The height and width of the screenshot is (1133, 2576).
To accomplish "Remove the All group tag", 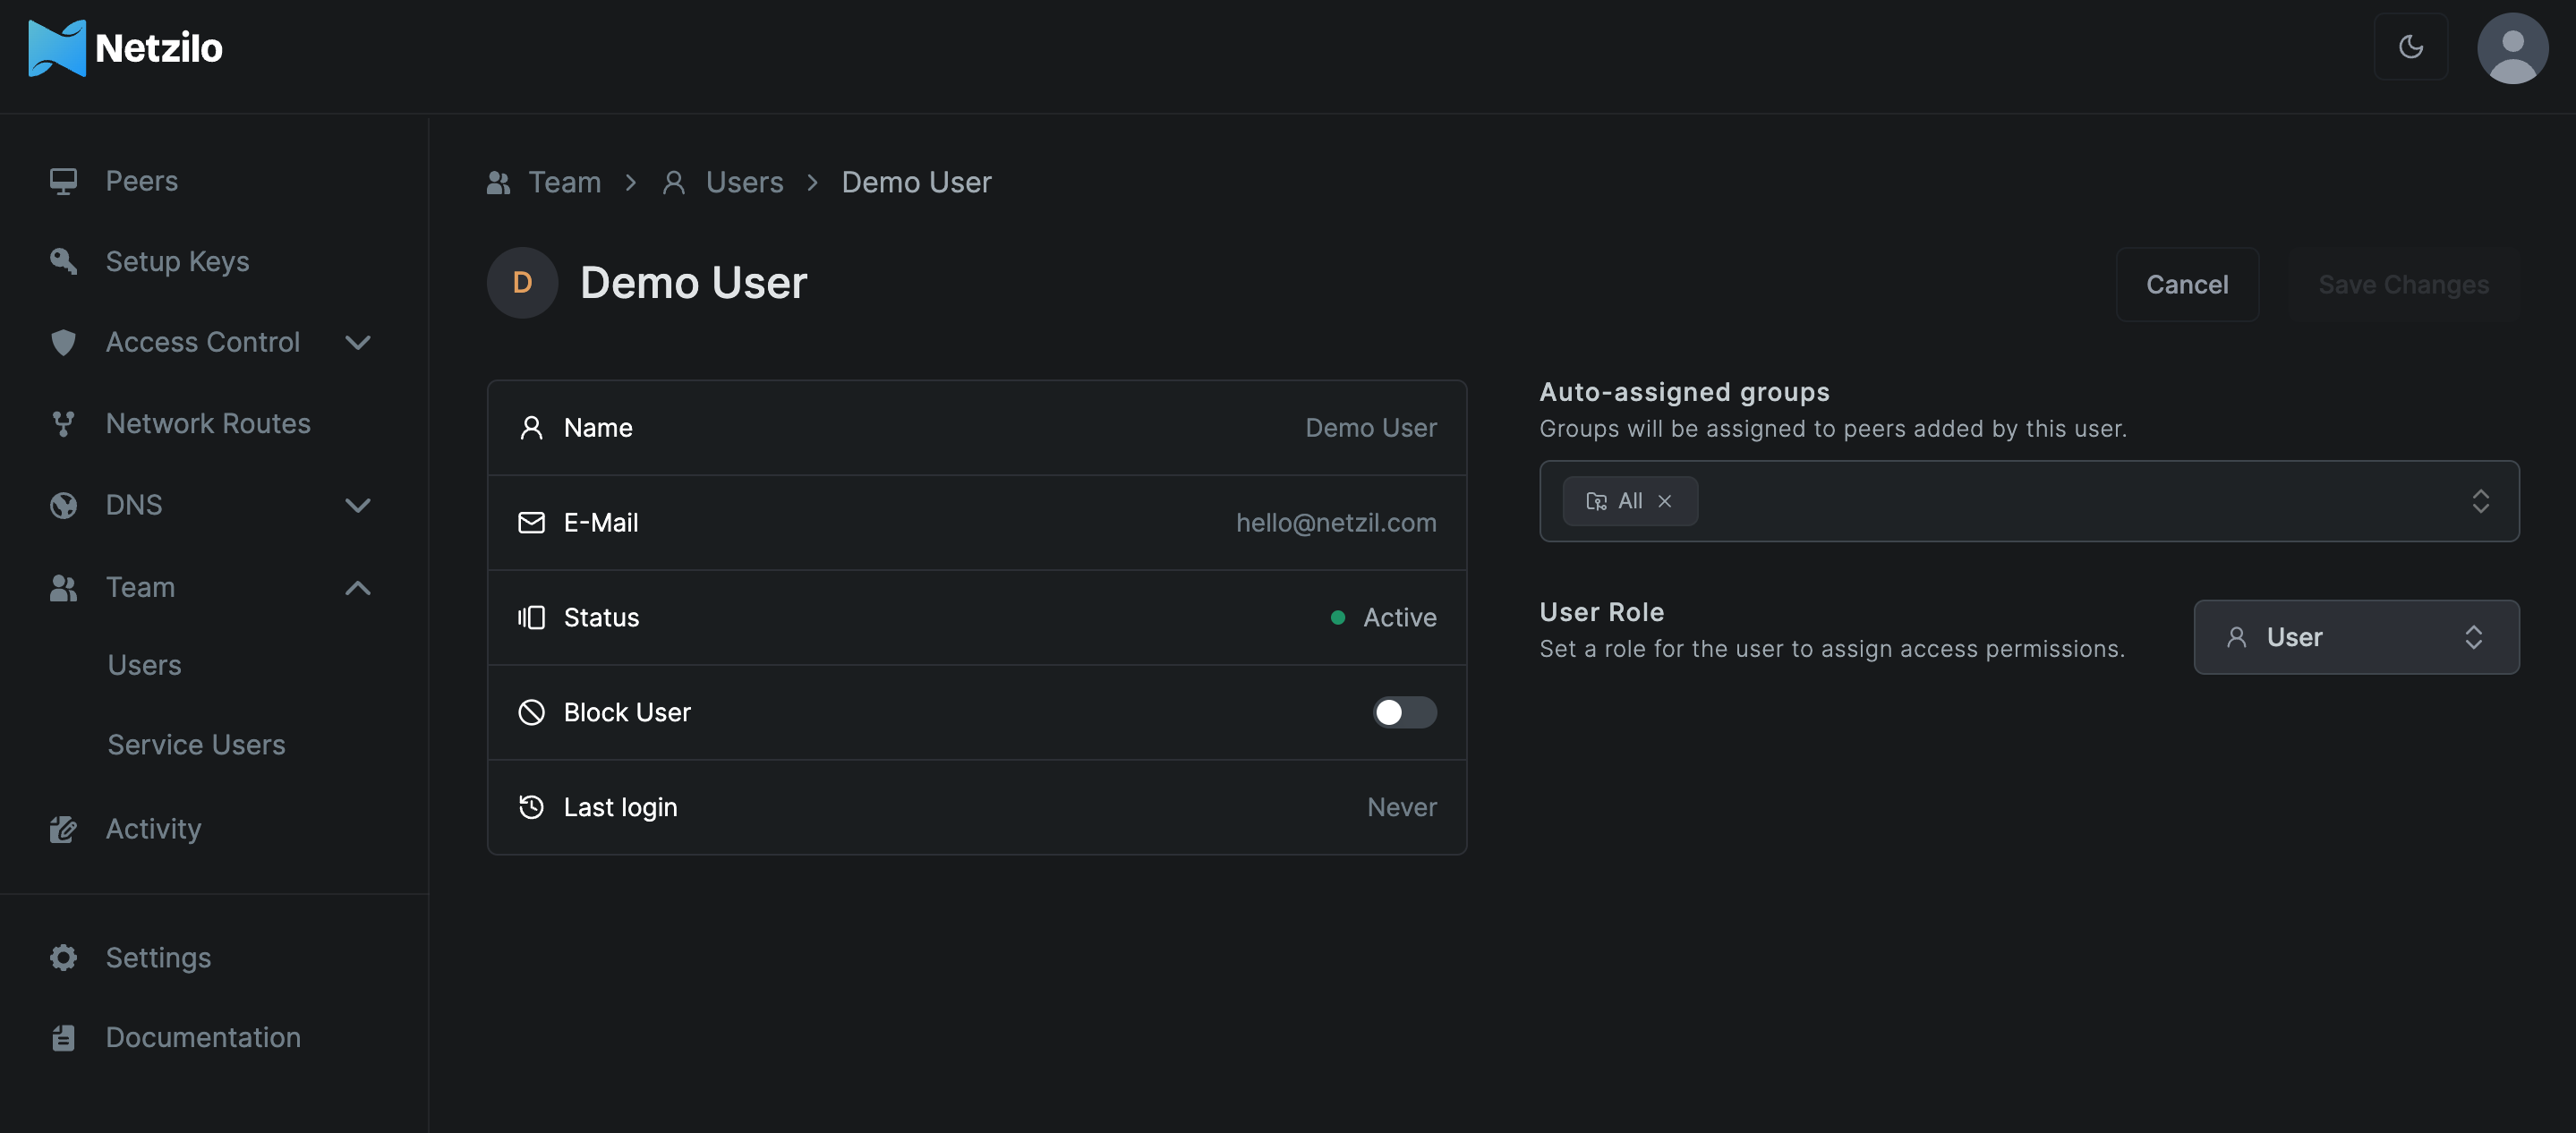I will (1664, 501).
